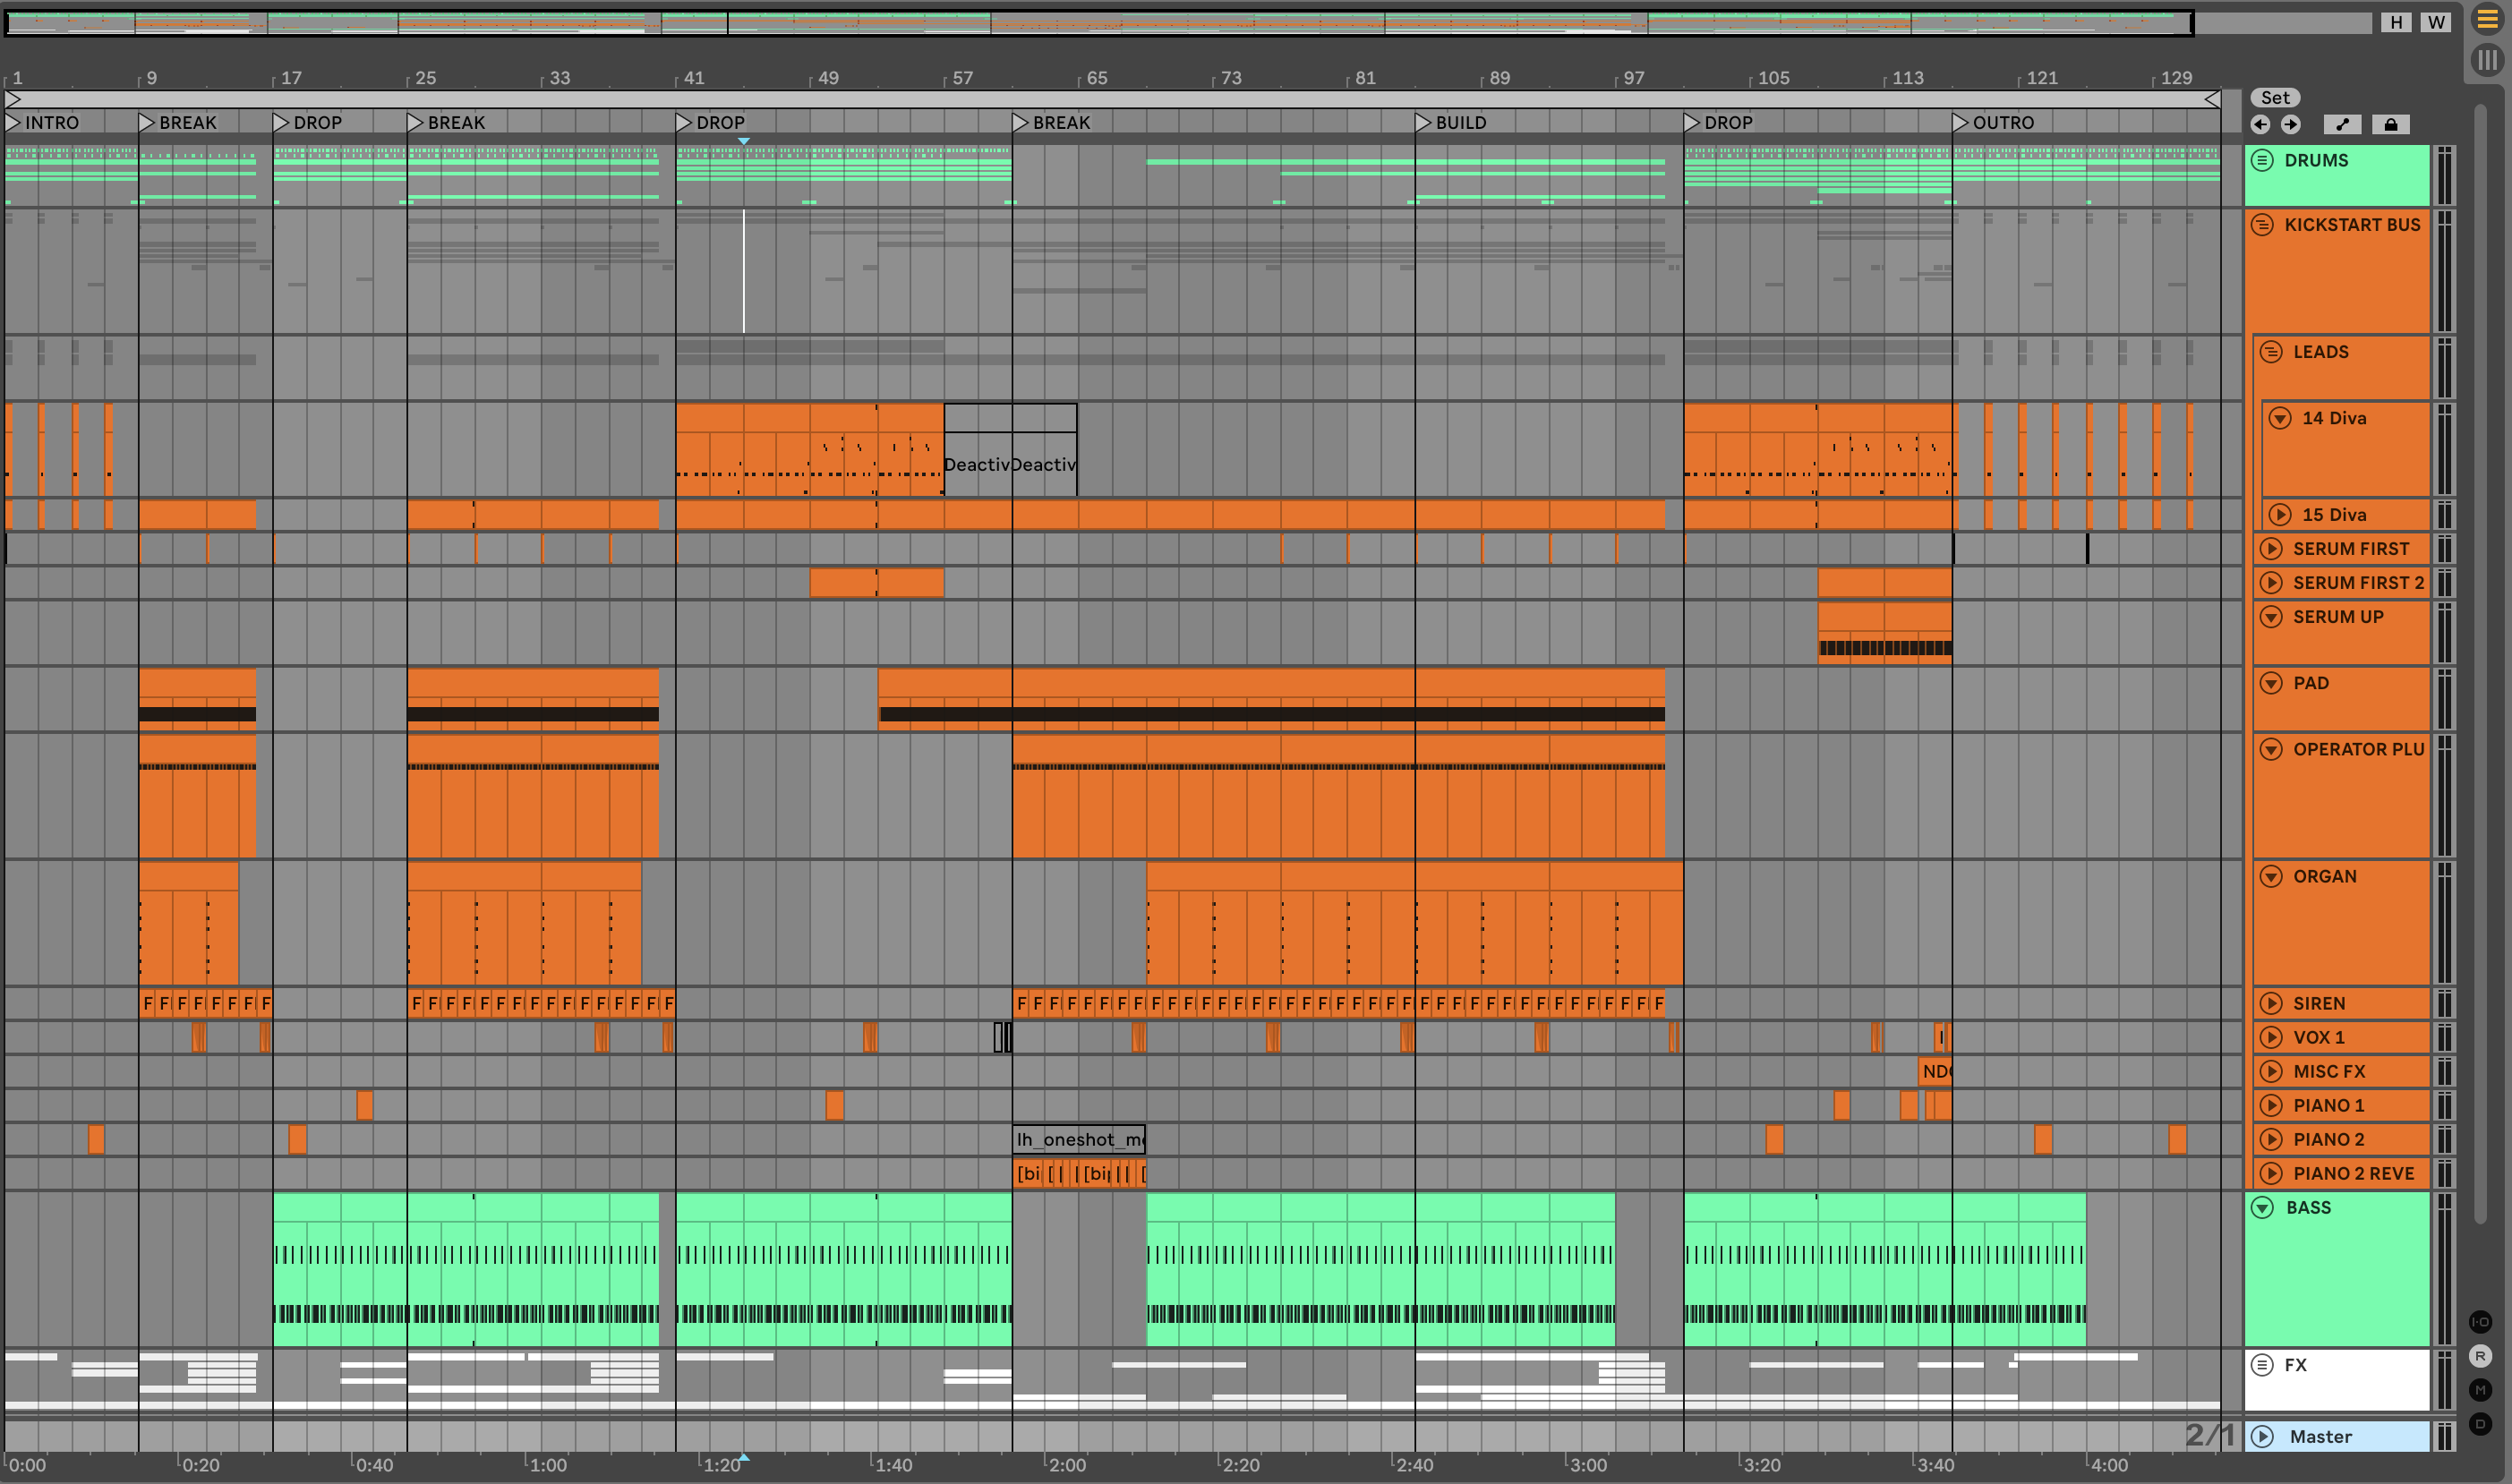
Task: Unfold the SERUM FIRST track
Action: point(2271,549)
